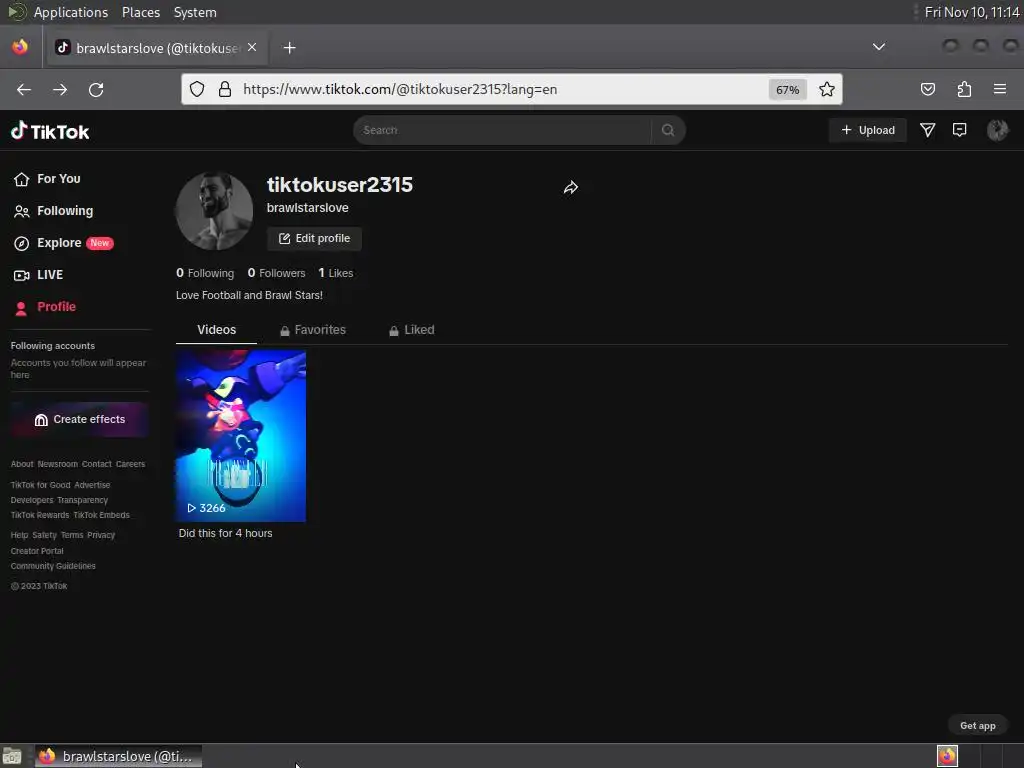Open the Privacy footer link
The width and height of the screenshot is (1024, 768).
pos(101,535)
